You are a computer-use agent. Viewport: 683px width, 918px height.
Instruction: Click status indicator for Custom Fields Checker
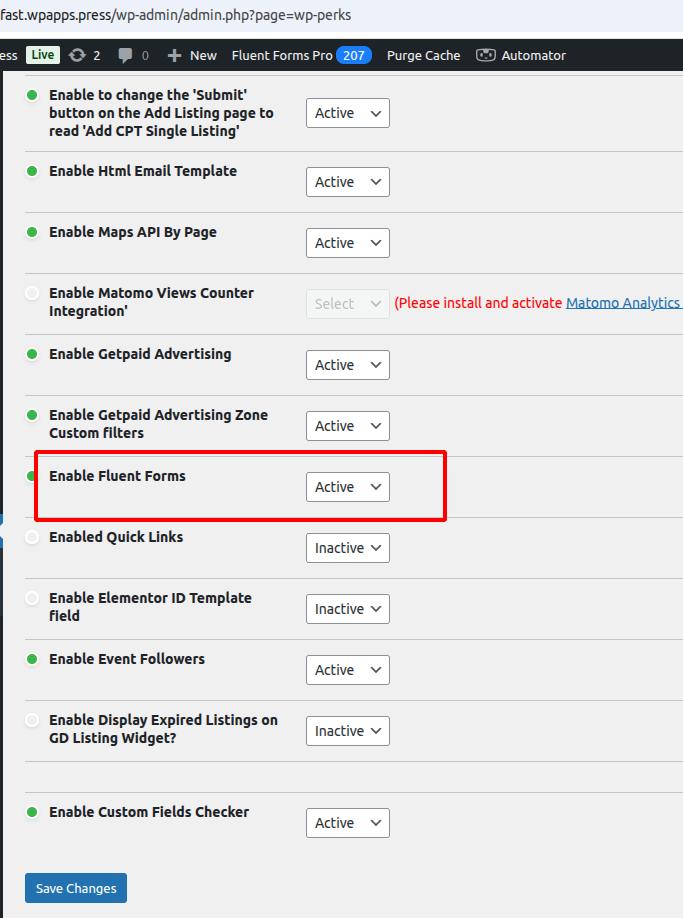(32, 812)
